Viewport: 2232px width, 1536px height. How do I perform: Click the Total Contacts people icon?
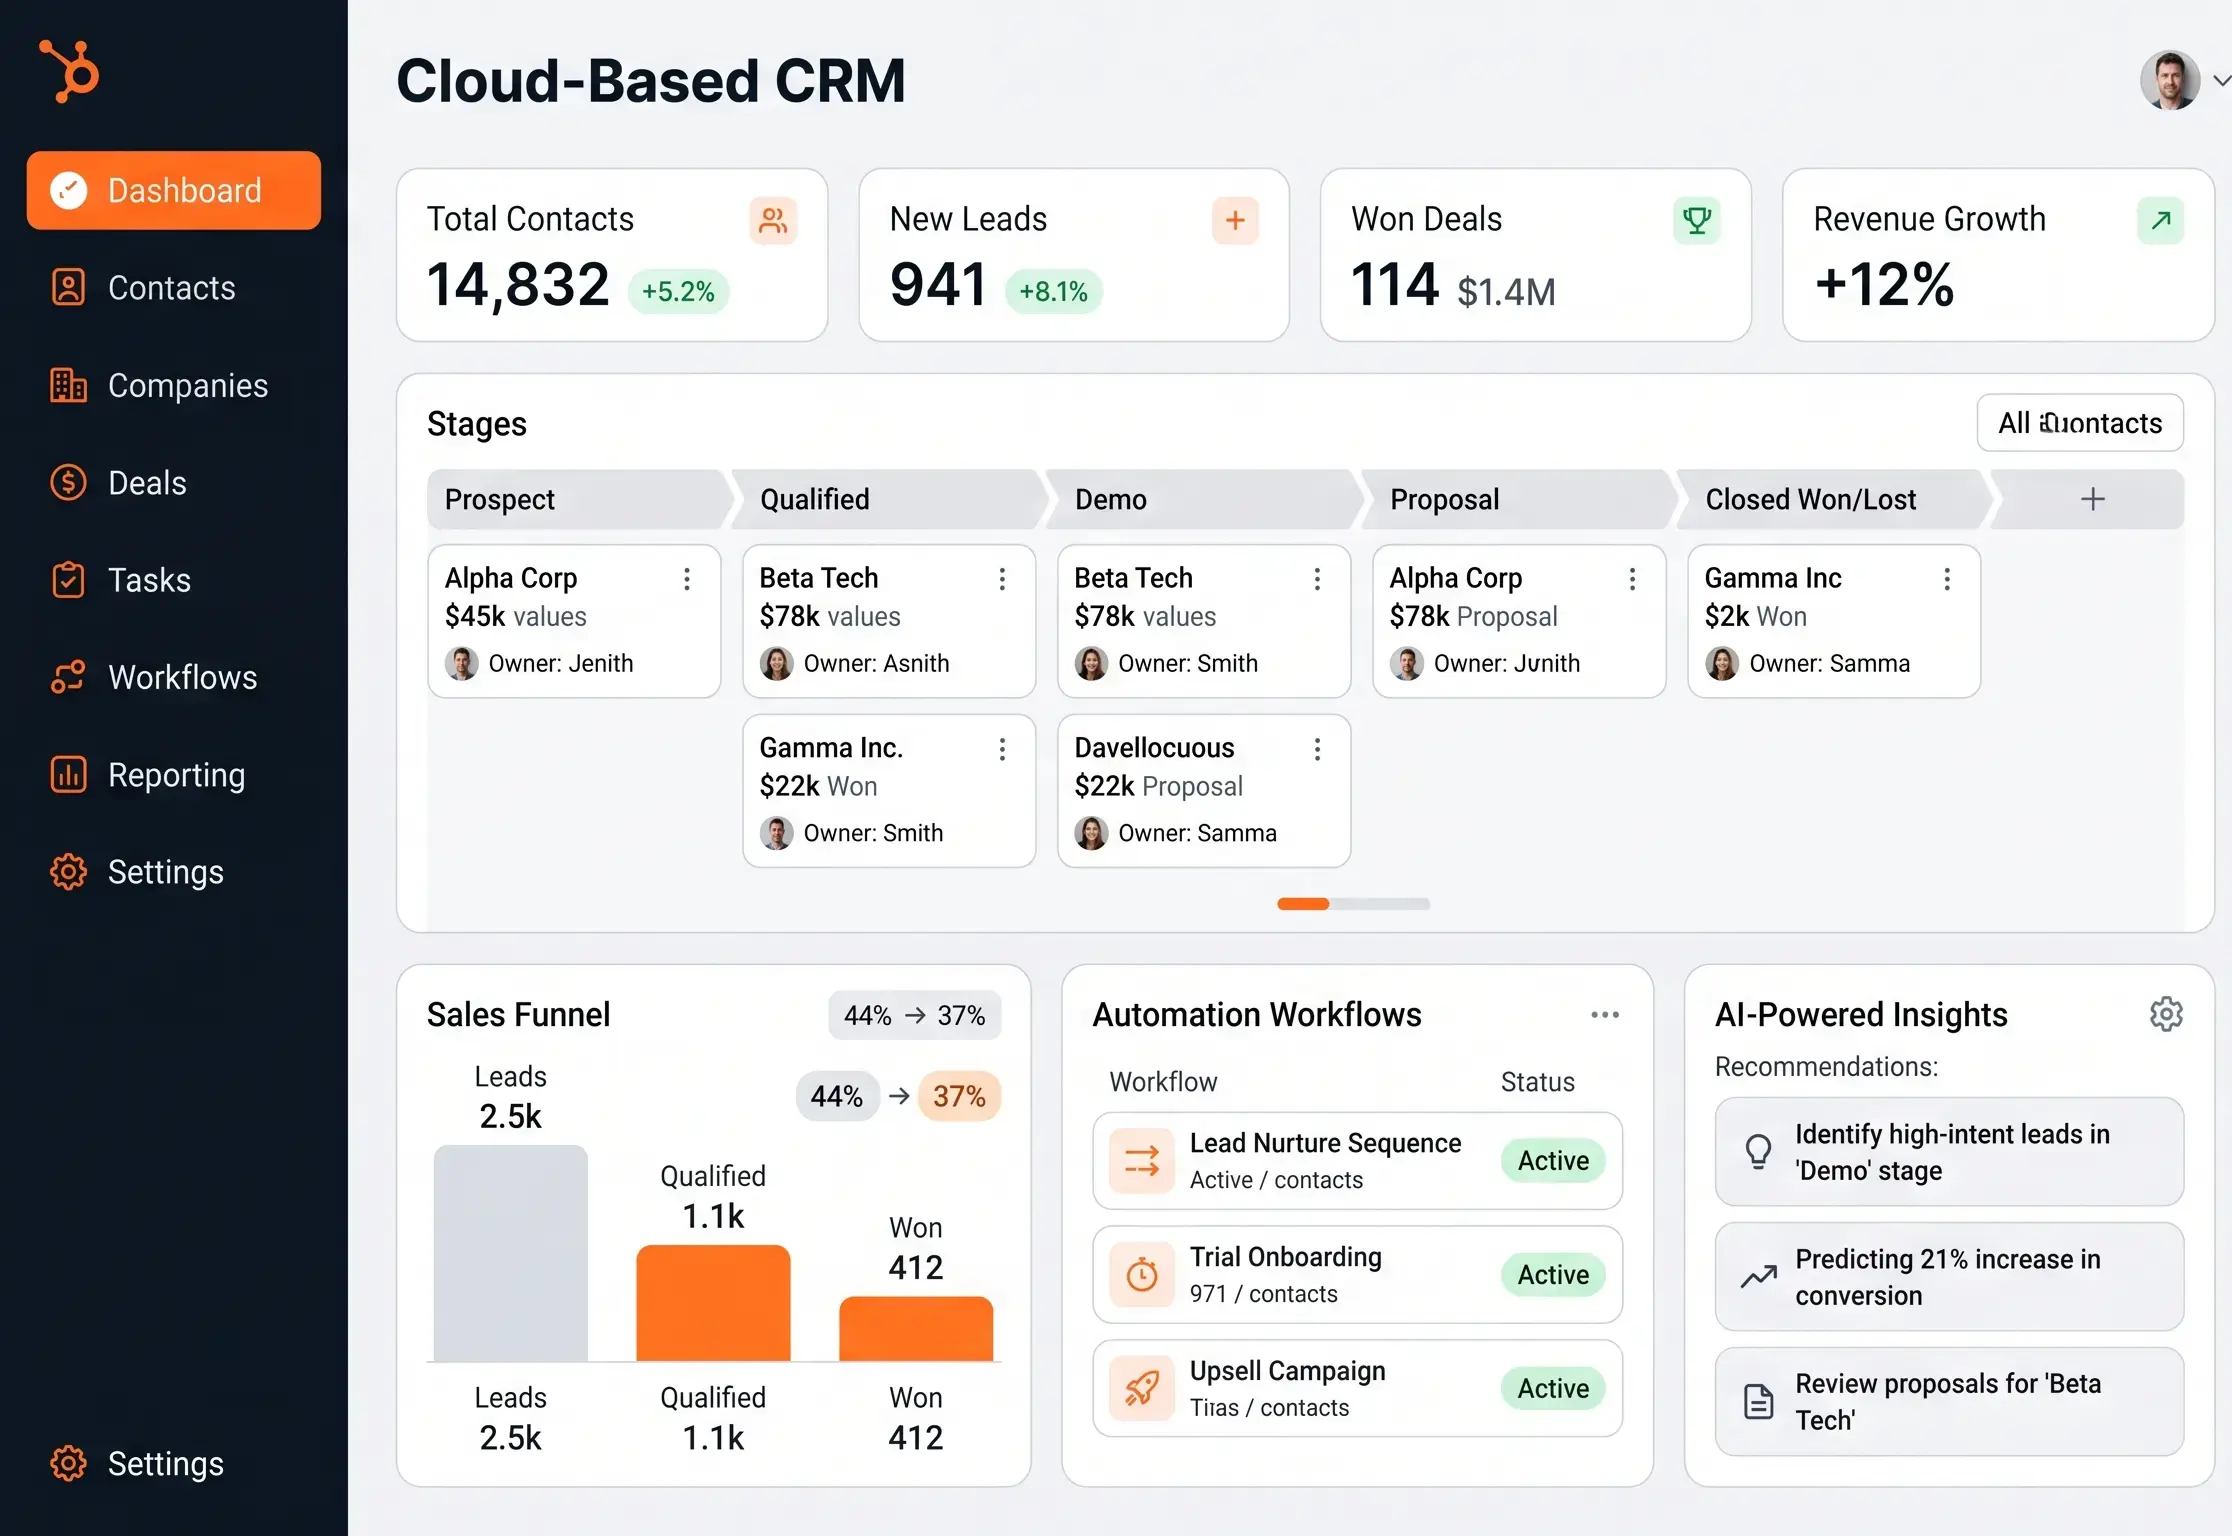[x=773, y=220]
